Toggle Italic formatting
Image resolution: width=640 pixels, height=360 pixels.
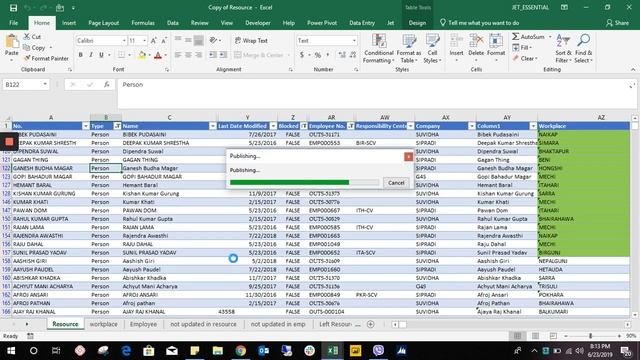click(91, 55)
